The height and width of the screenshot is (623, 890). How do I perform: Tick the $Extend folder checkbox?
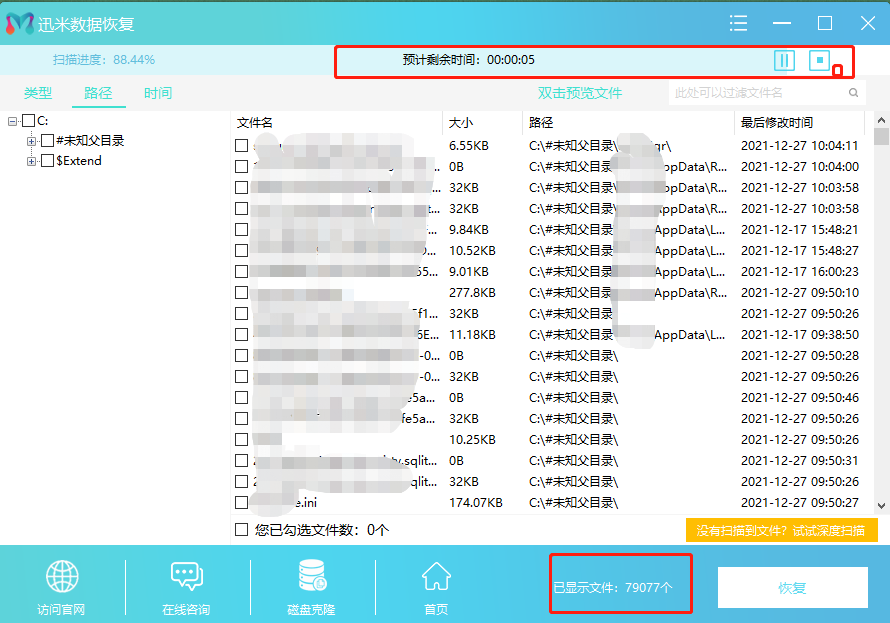47,161
